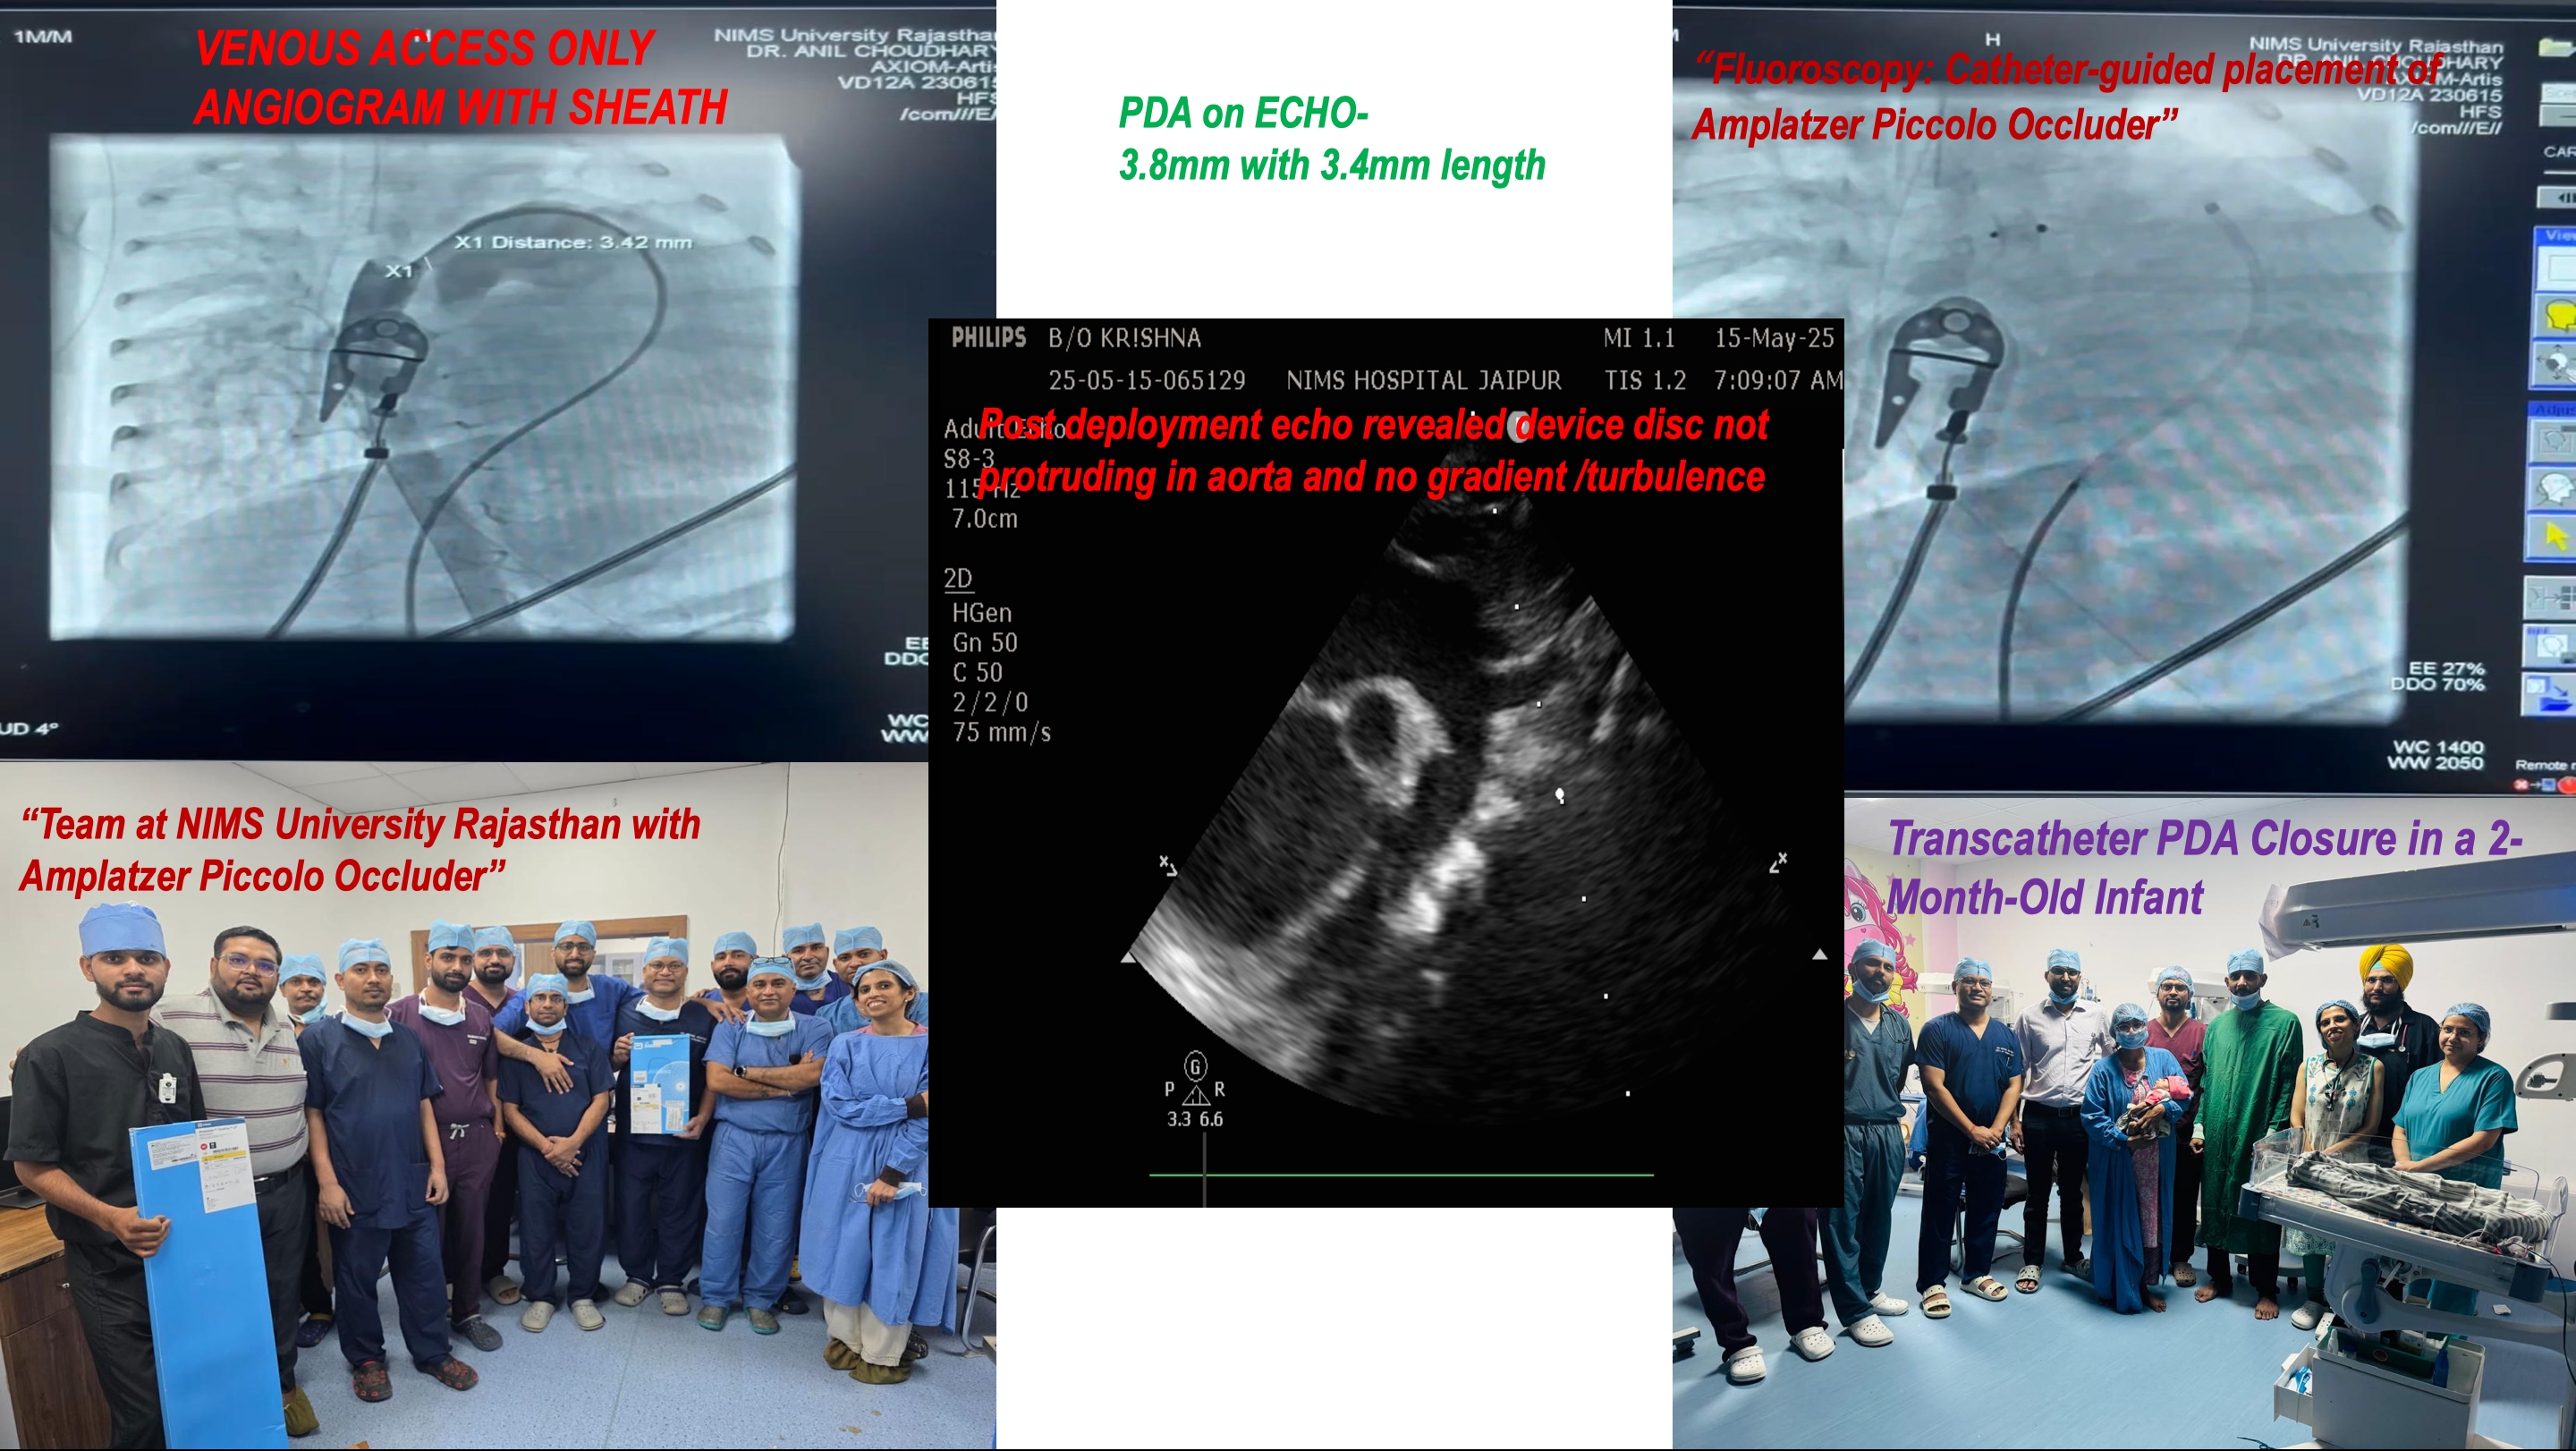Viewport: 2576px width, 1451px height.
Task: Click the "Gn 50" gain value
Action: pyautogui.click(x=984, y=643)
